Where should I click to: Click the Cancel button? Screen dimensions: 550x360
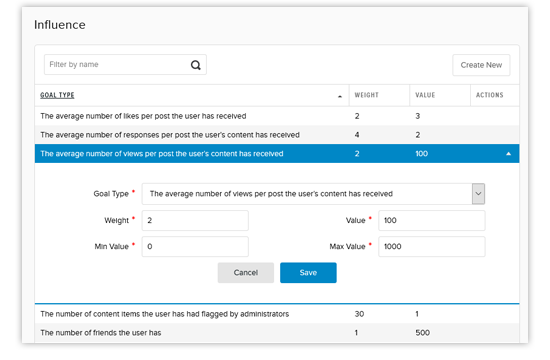tap(246, 273)
